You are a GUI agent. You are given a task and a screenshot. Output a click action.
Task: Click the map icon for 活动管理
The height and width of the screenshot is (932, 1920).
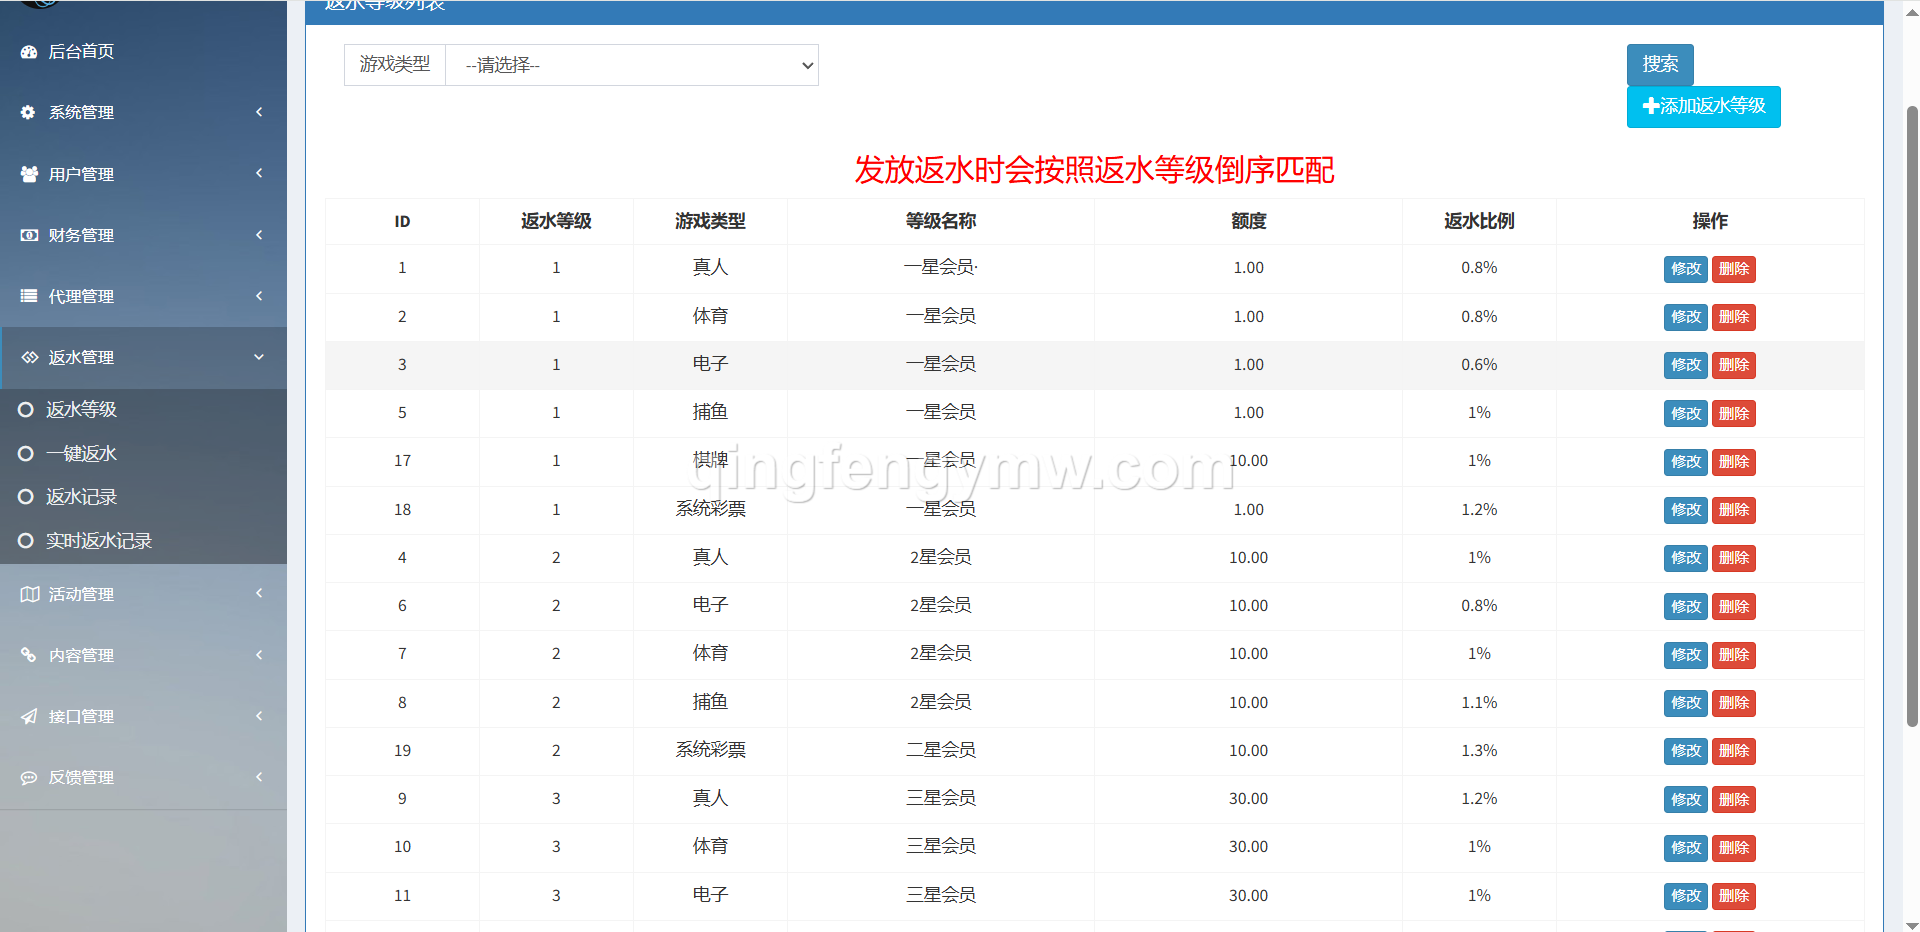pos(29,594)
